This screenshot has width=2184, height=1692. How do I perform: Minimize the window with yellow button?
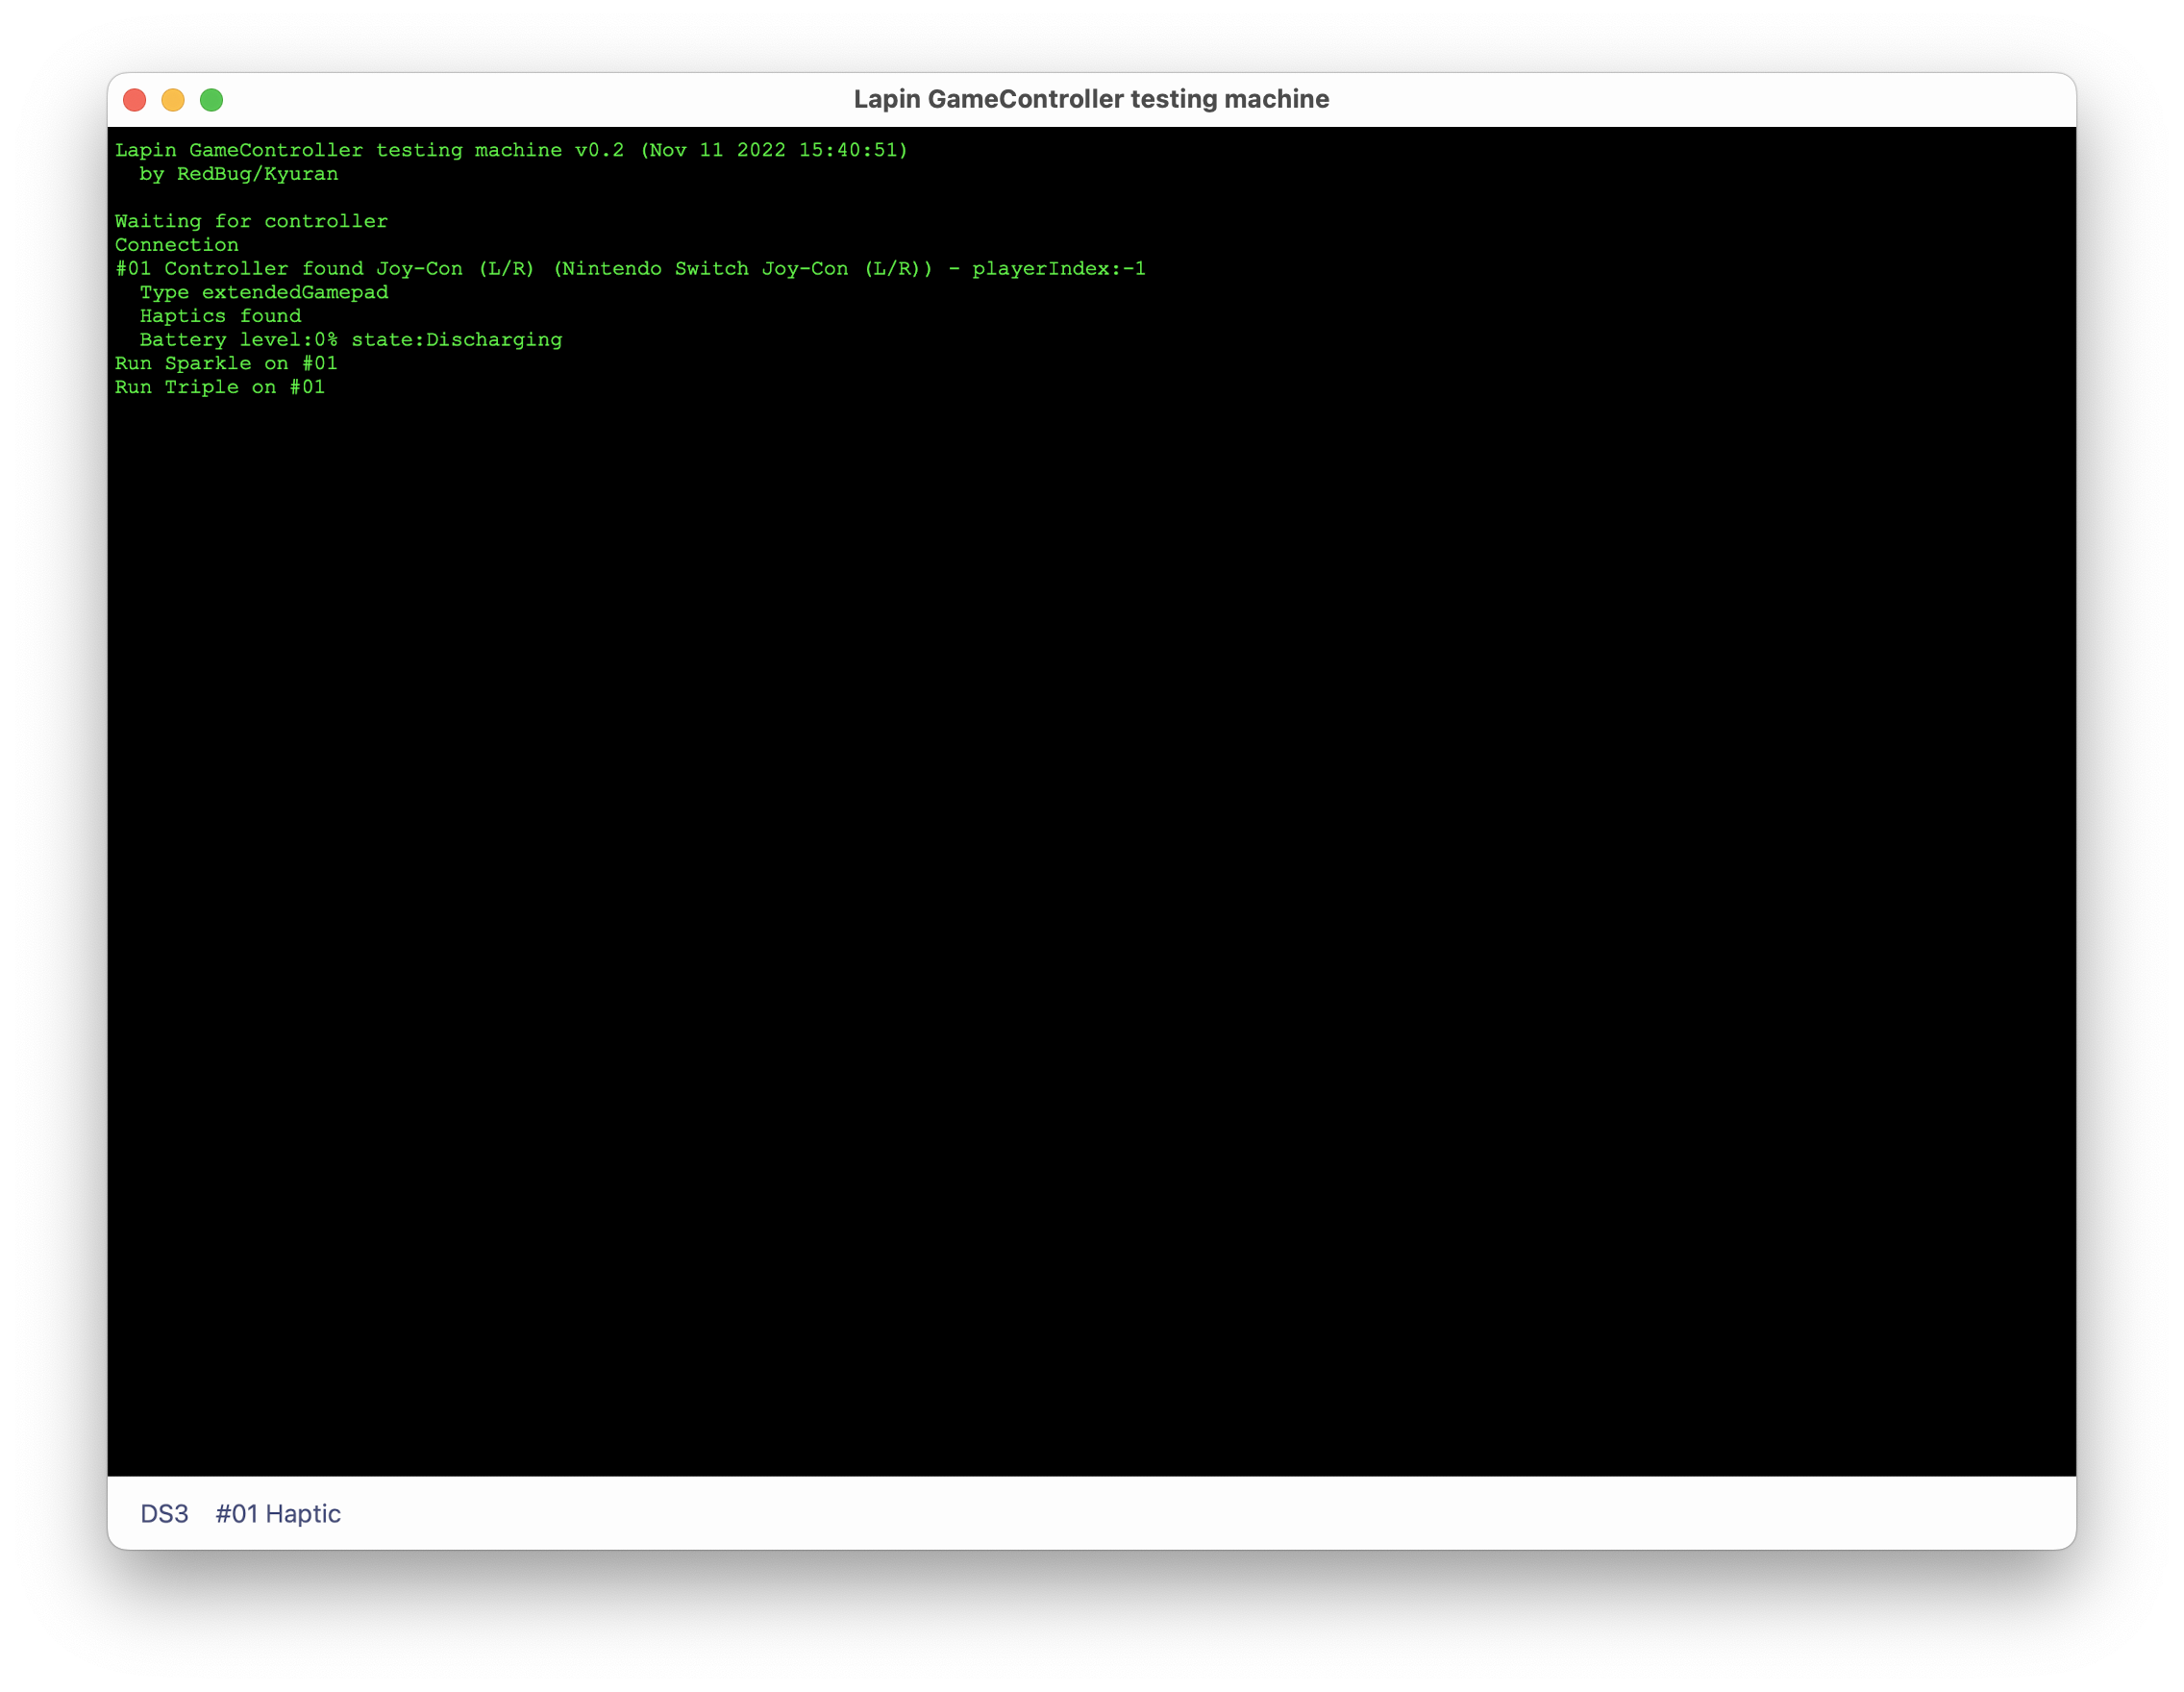[173, 100]
